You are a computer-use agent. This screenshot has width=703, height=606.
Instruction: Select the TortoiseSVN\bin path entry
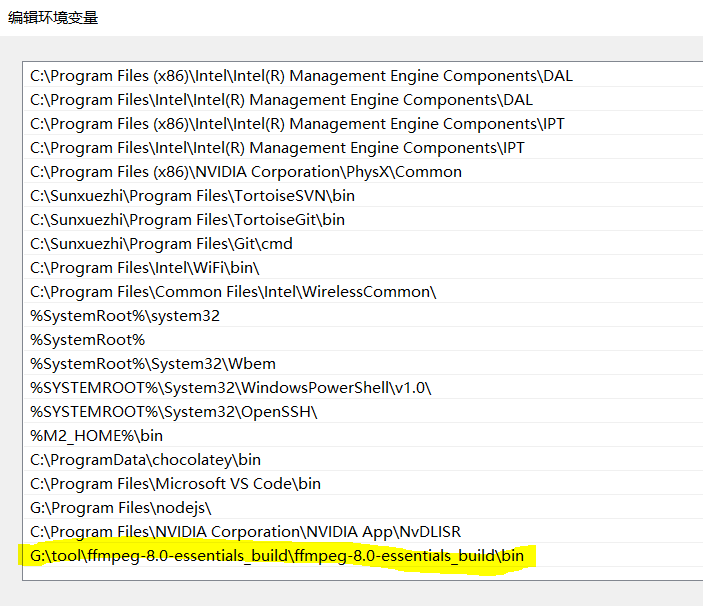coord(363,195)
